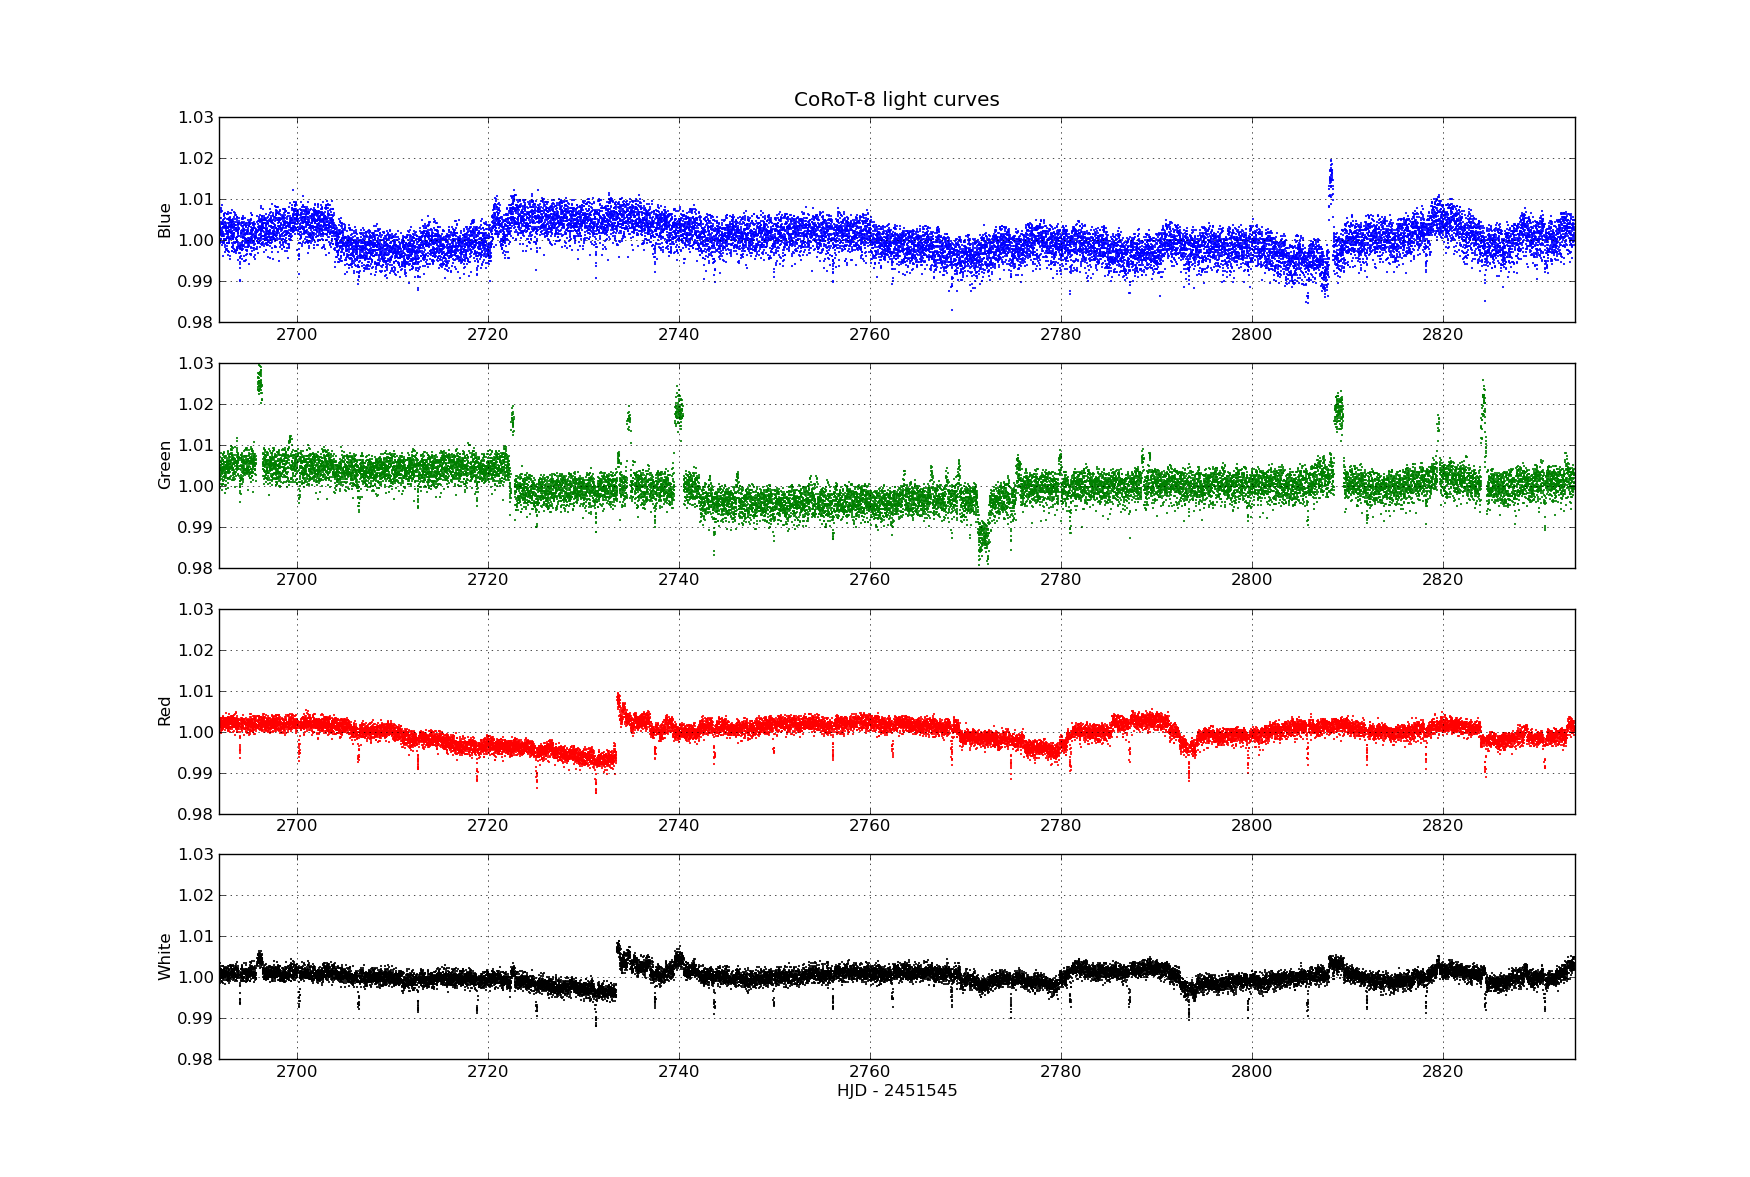The height and width of the screenshot is (1177, 1750).
Task: Select the 0.98 tick label on the Blue panel
Action: (196, 322)
